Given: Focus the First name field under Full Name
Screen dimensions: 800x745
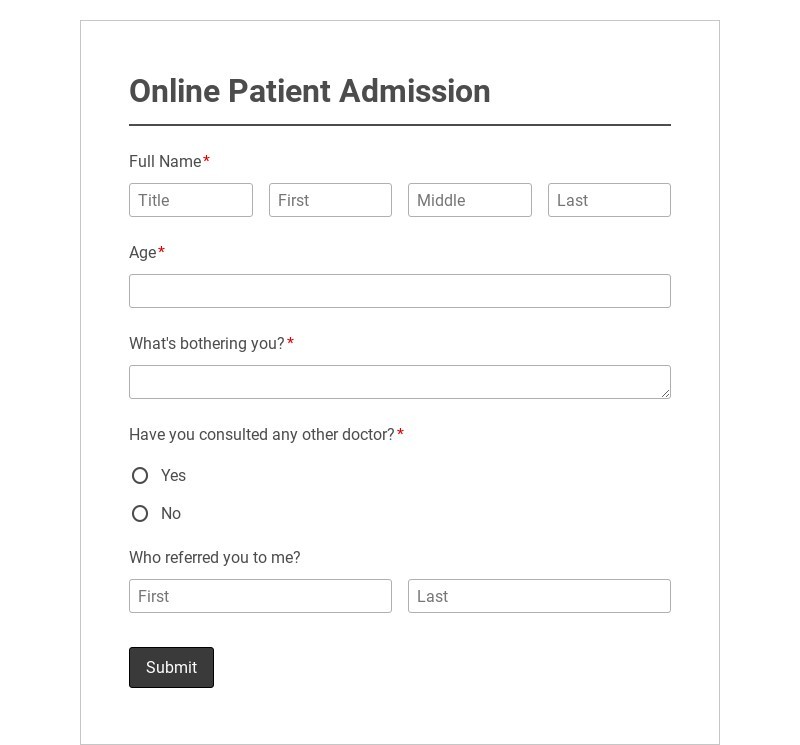Looking at the screenshot, I should pyautogui.click(x=330, y=200).
